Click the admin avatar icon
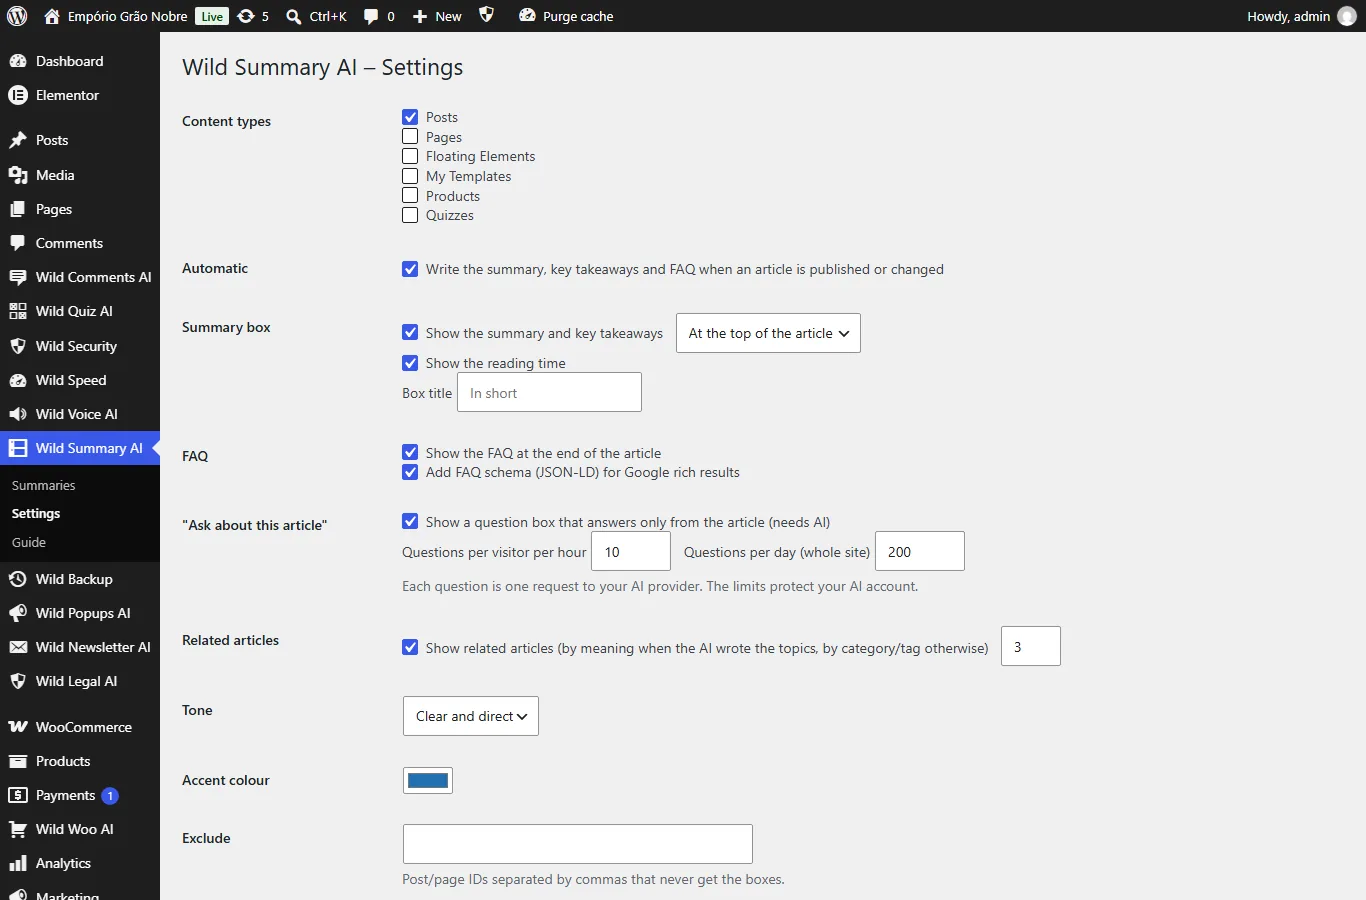This screenshot has height=900, width=1366. [1347, 16]
